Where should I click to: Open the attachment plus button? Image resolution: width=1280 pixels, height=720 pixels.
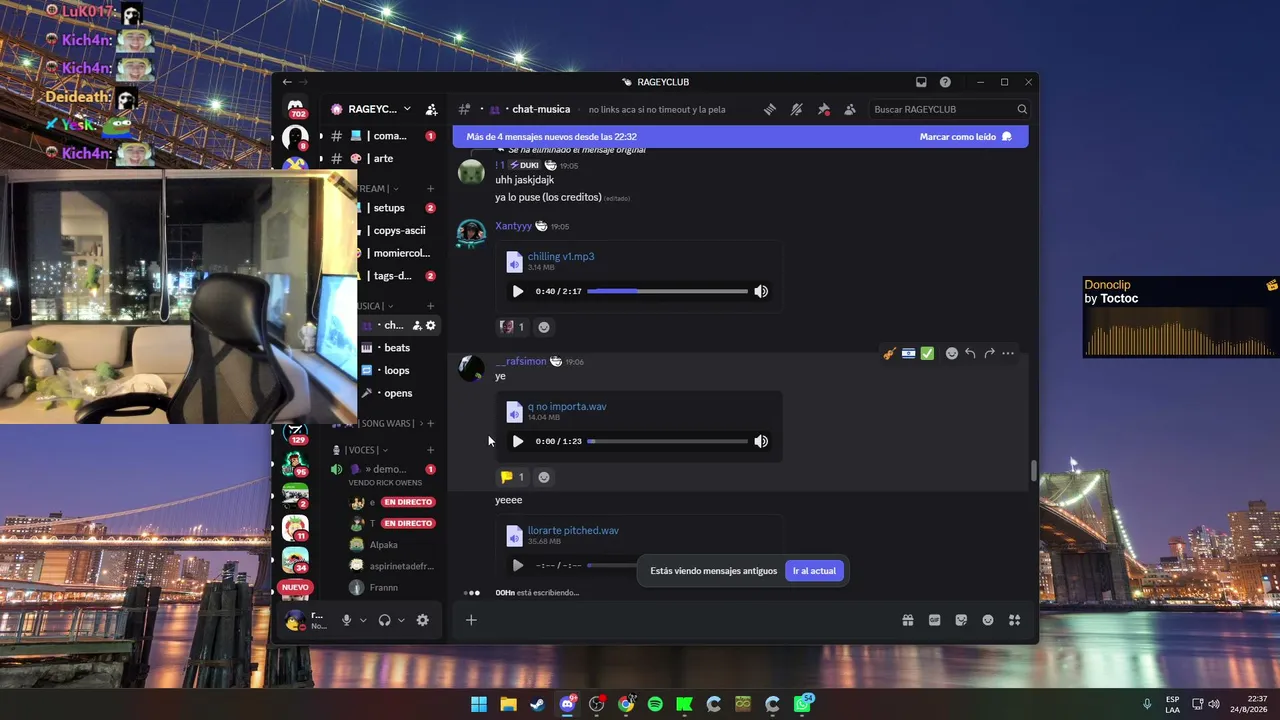point(471,620)
